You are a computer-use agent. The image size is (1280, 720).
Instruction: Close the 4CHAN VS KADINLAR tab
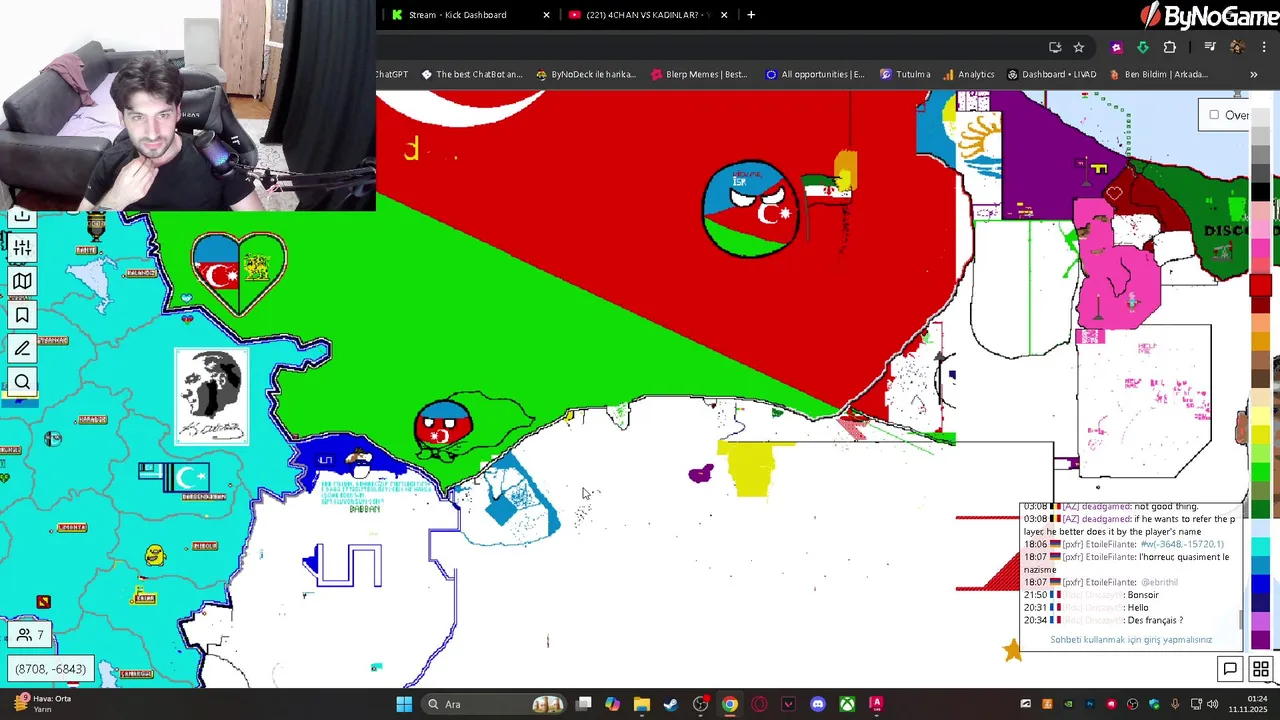[x=724, y=15]
